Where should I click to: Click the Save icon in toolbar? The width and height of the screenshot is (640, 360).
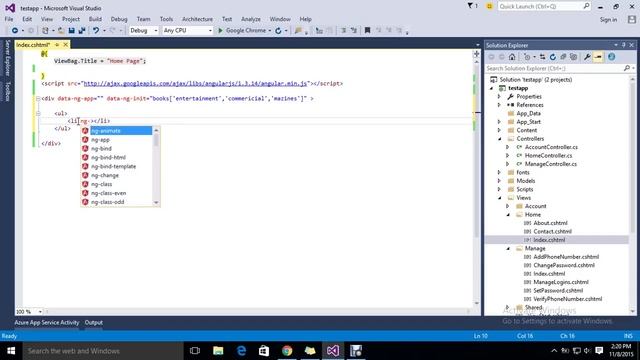71,31
